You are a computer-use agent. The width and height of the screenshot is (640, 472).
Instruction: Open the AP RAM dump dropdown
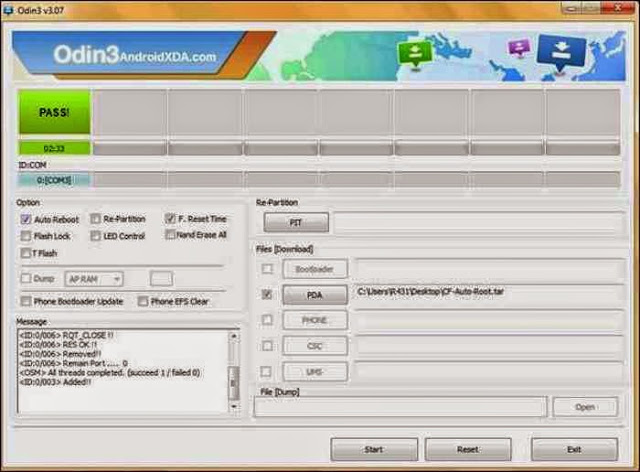click(x=94, y=279)
